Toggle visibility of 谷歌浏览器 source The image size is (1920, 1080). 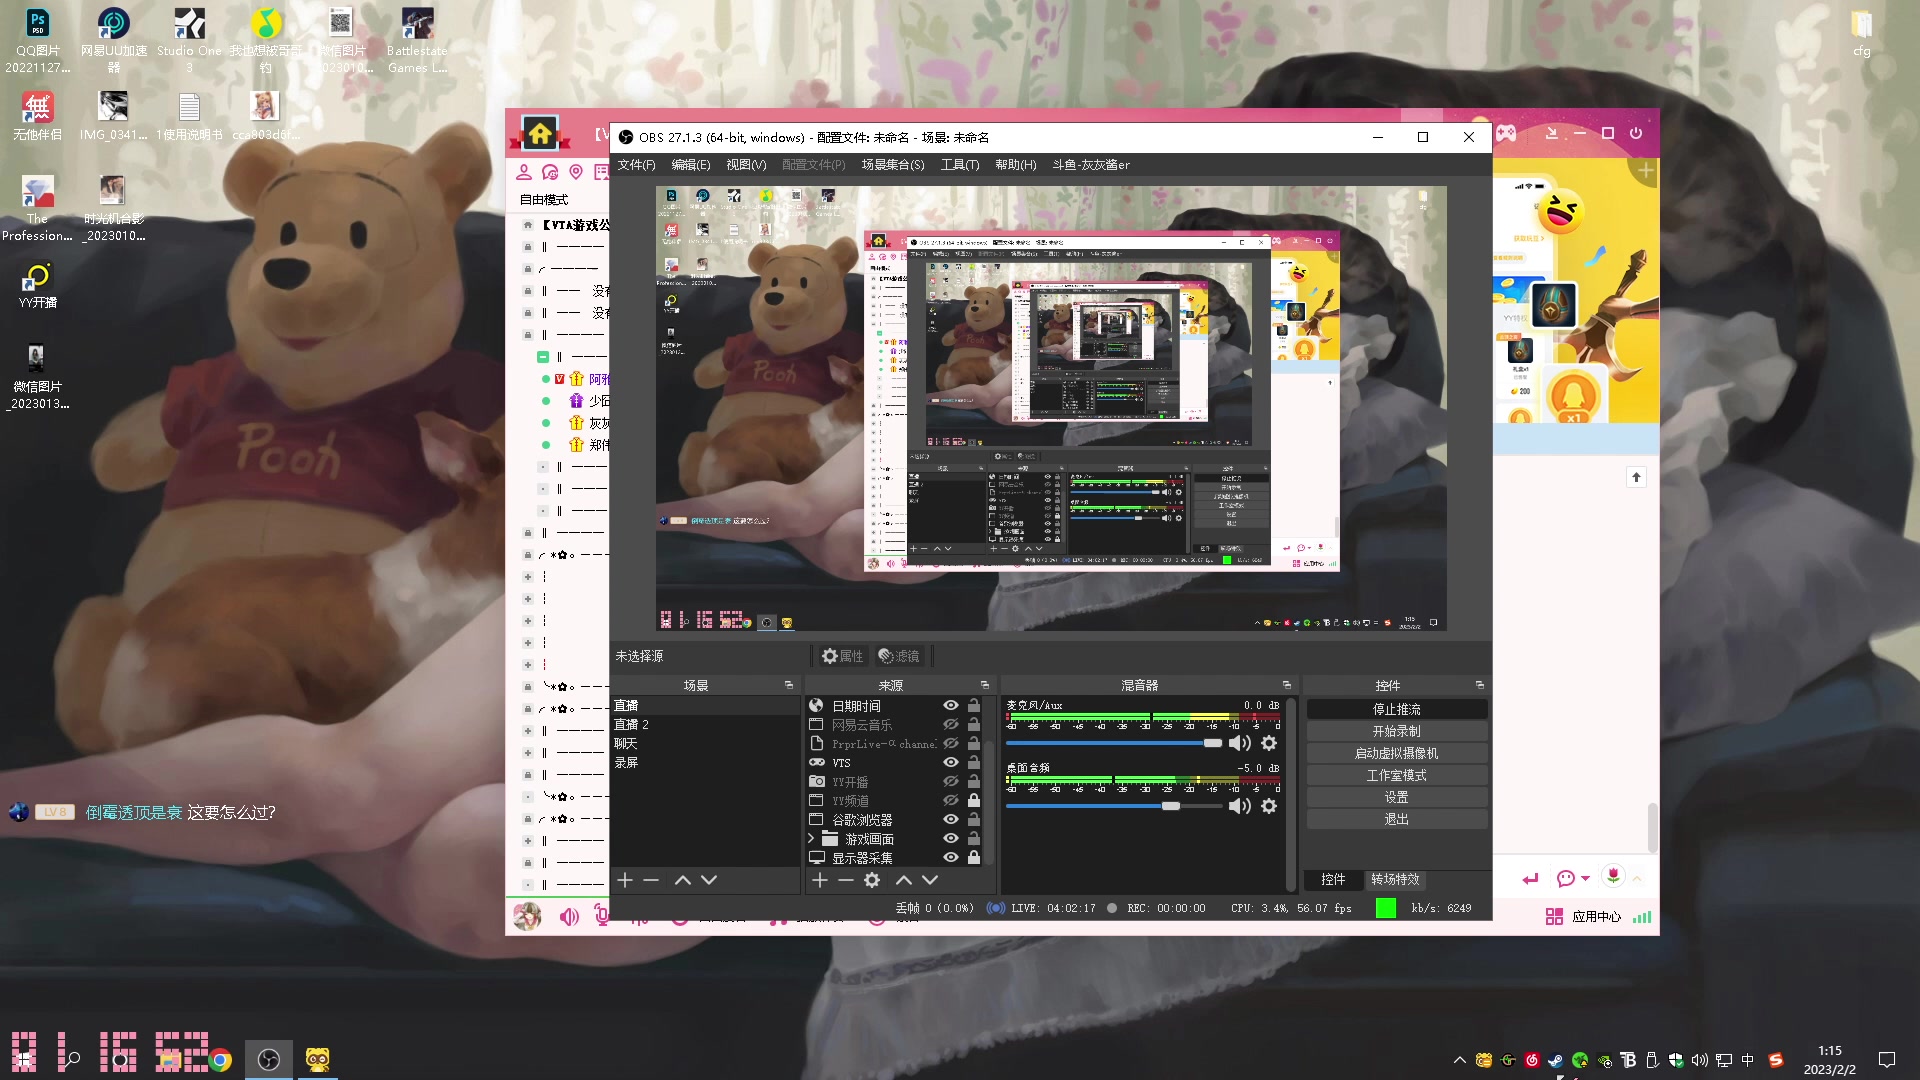(950, 820)
